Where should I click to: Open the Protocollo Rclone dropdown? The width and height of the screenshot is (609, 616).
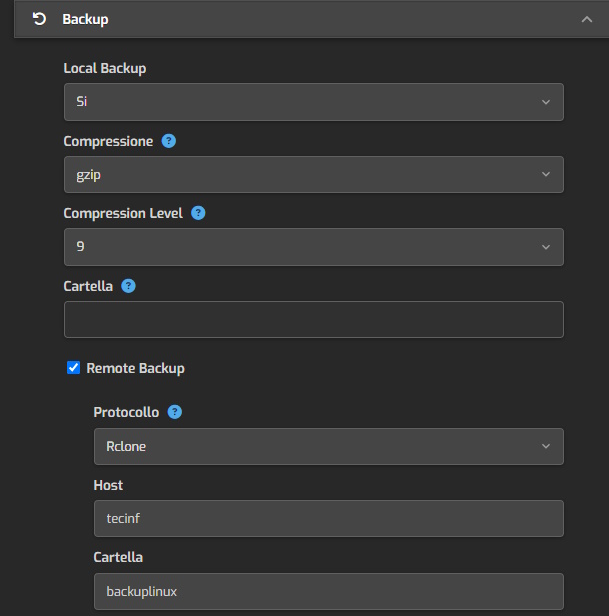click(x=328, y=446)
